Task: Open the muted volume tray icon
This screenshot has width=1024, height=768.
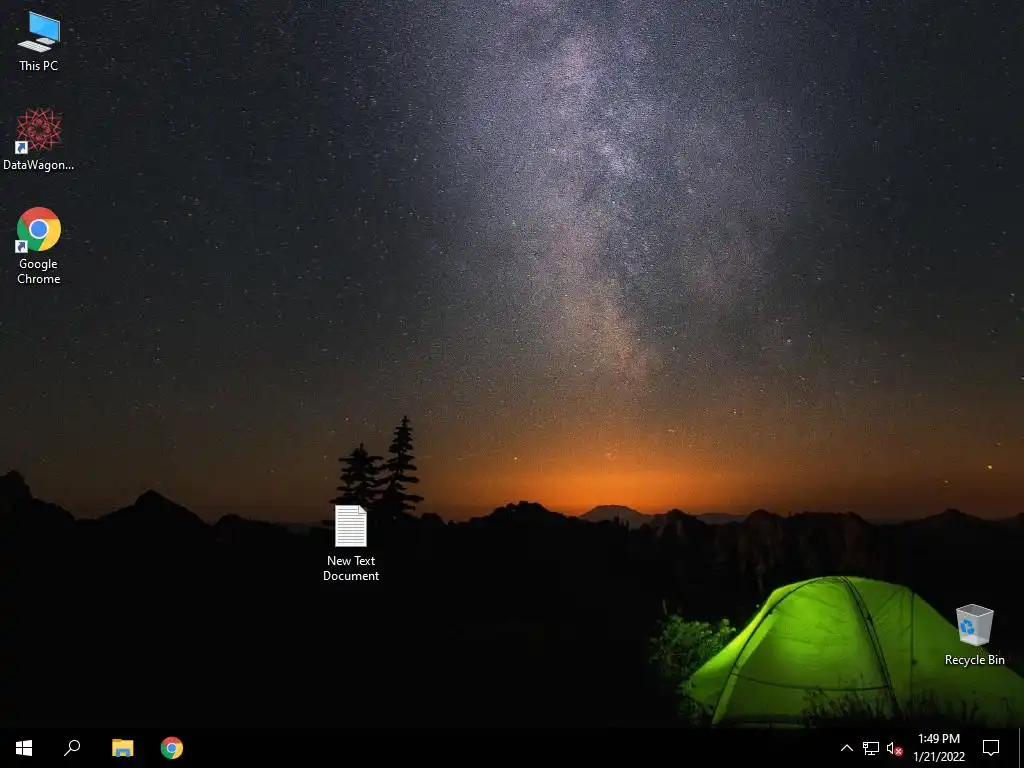Action: click(894, 748)
